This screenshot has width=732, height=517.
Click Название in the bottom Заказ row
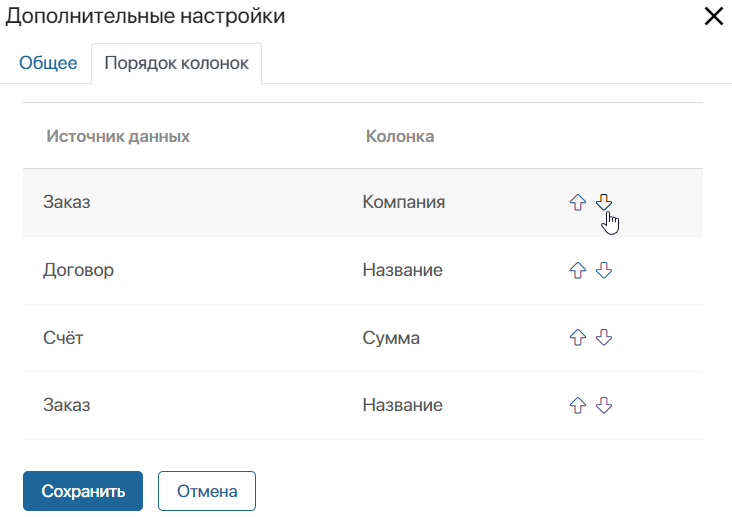click(x=402, y=405)
